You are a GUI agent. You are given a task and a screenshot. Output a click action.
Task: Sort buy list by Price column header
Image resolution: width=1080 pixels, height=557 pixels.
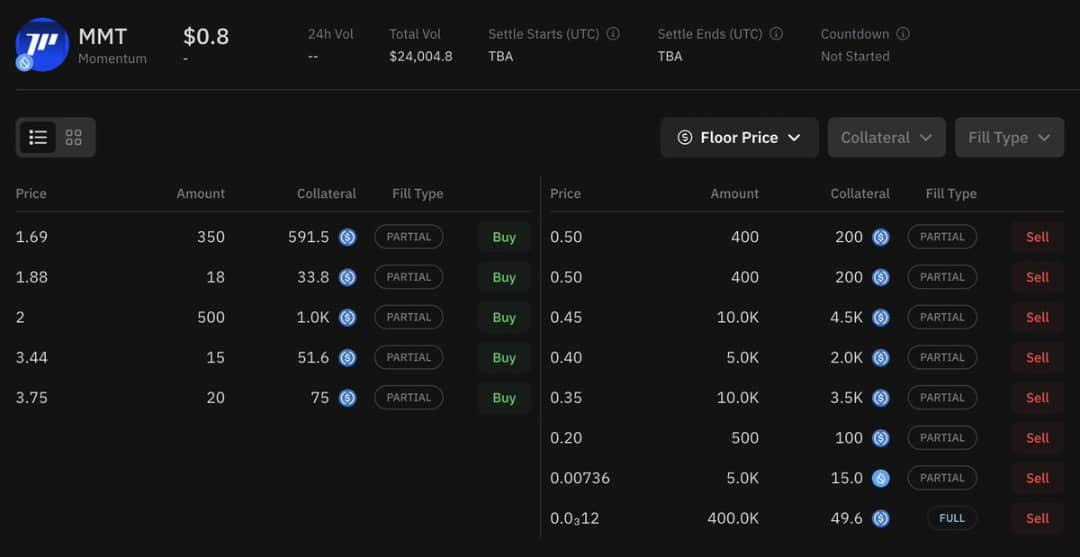31,193
